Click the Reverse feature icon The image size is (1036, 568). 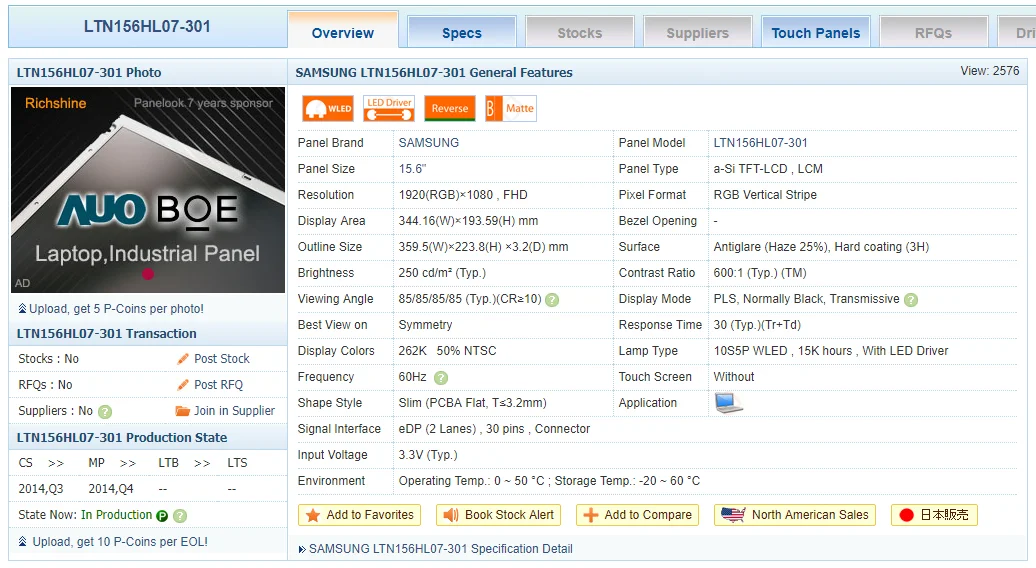[x=449, y=108]
